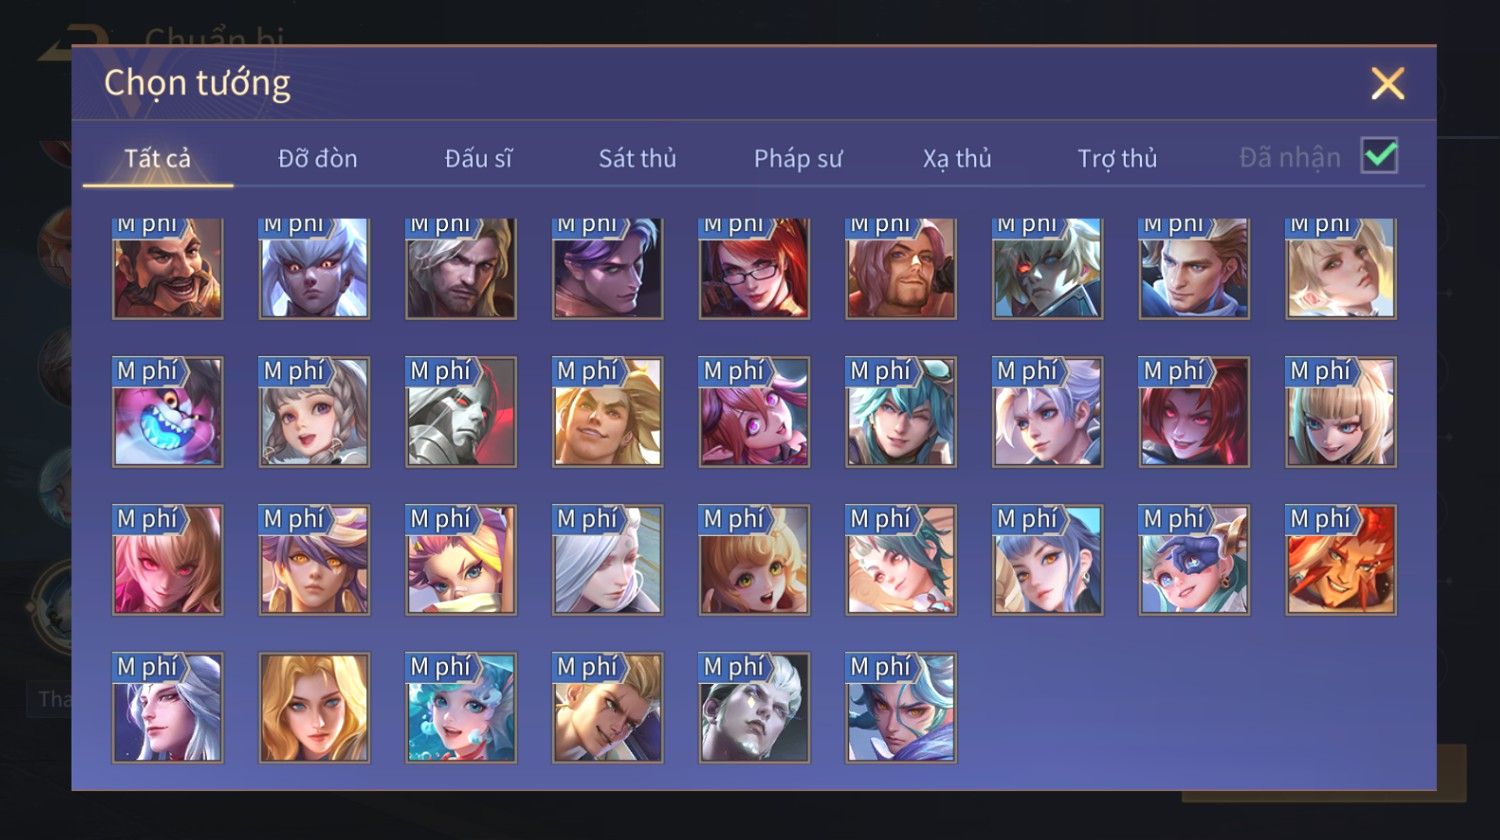Switch to the Đỡ đòn tab

pos(318,158)
